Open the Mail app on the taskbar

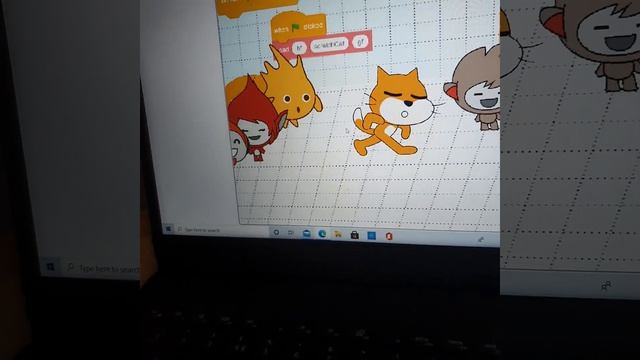click(307, 233)
